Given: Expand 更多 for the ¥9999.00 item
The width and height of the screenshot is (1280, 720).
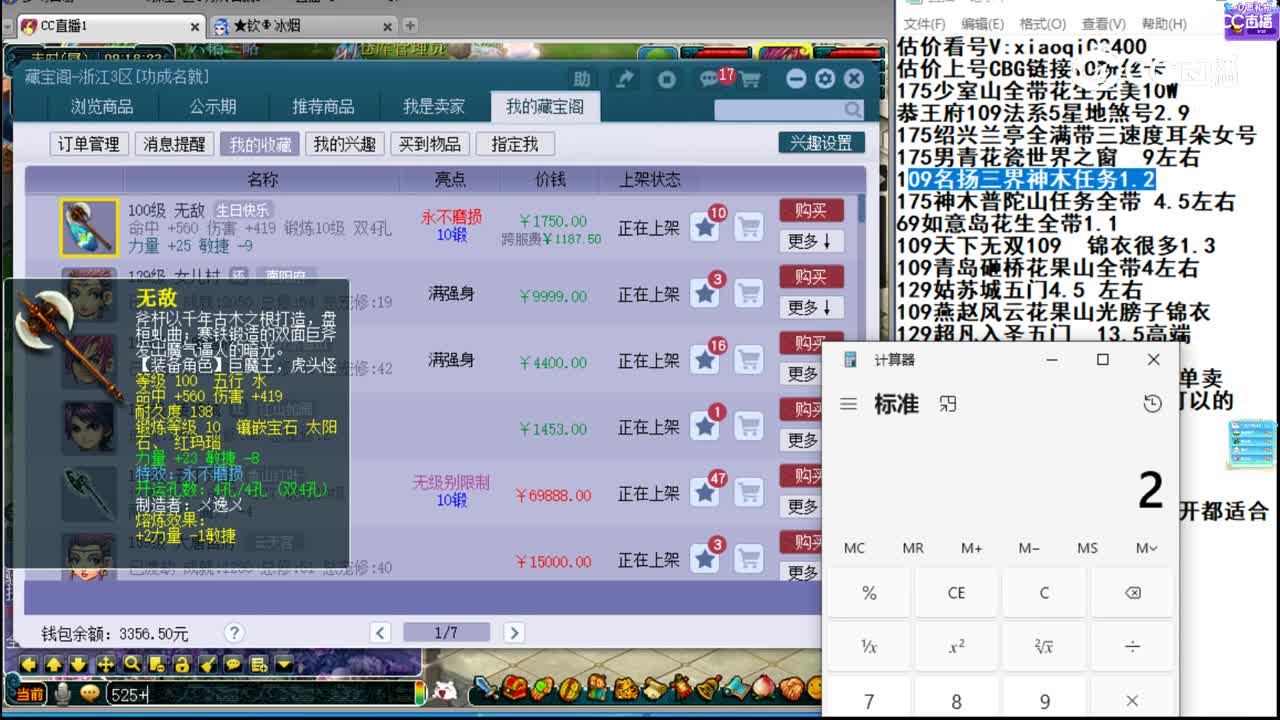Looking at the screenshot, I should (811, 307).
